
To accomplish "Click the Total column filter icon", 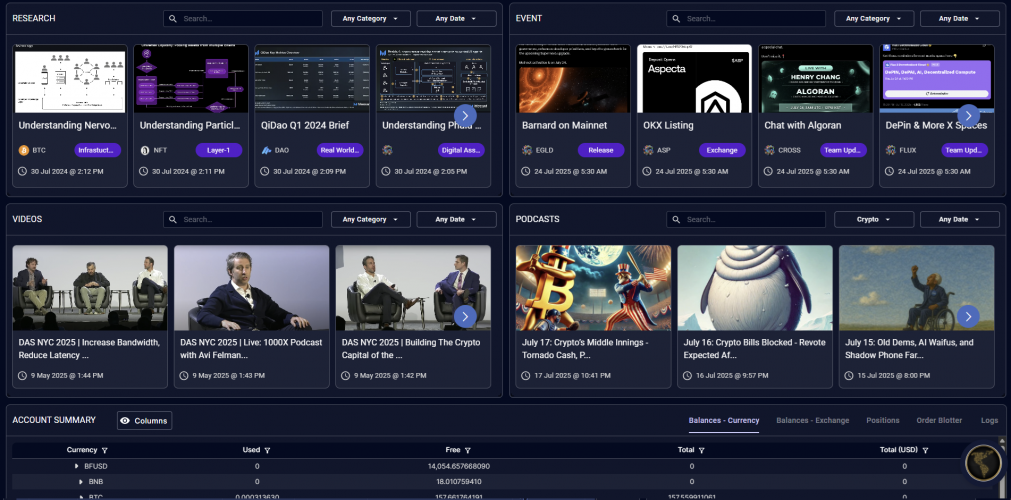I will 702,450.
